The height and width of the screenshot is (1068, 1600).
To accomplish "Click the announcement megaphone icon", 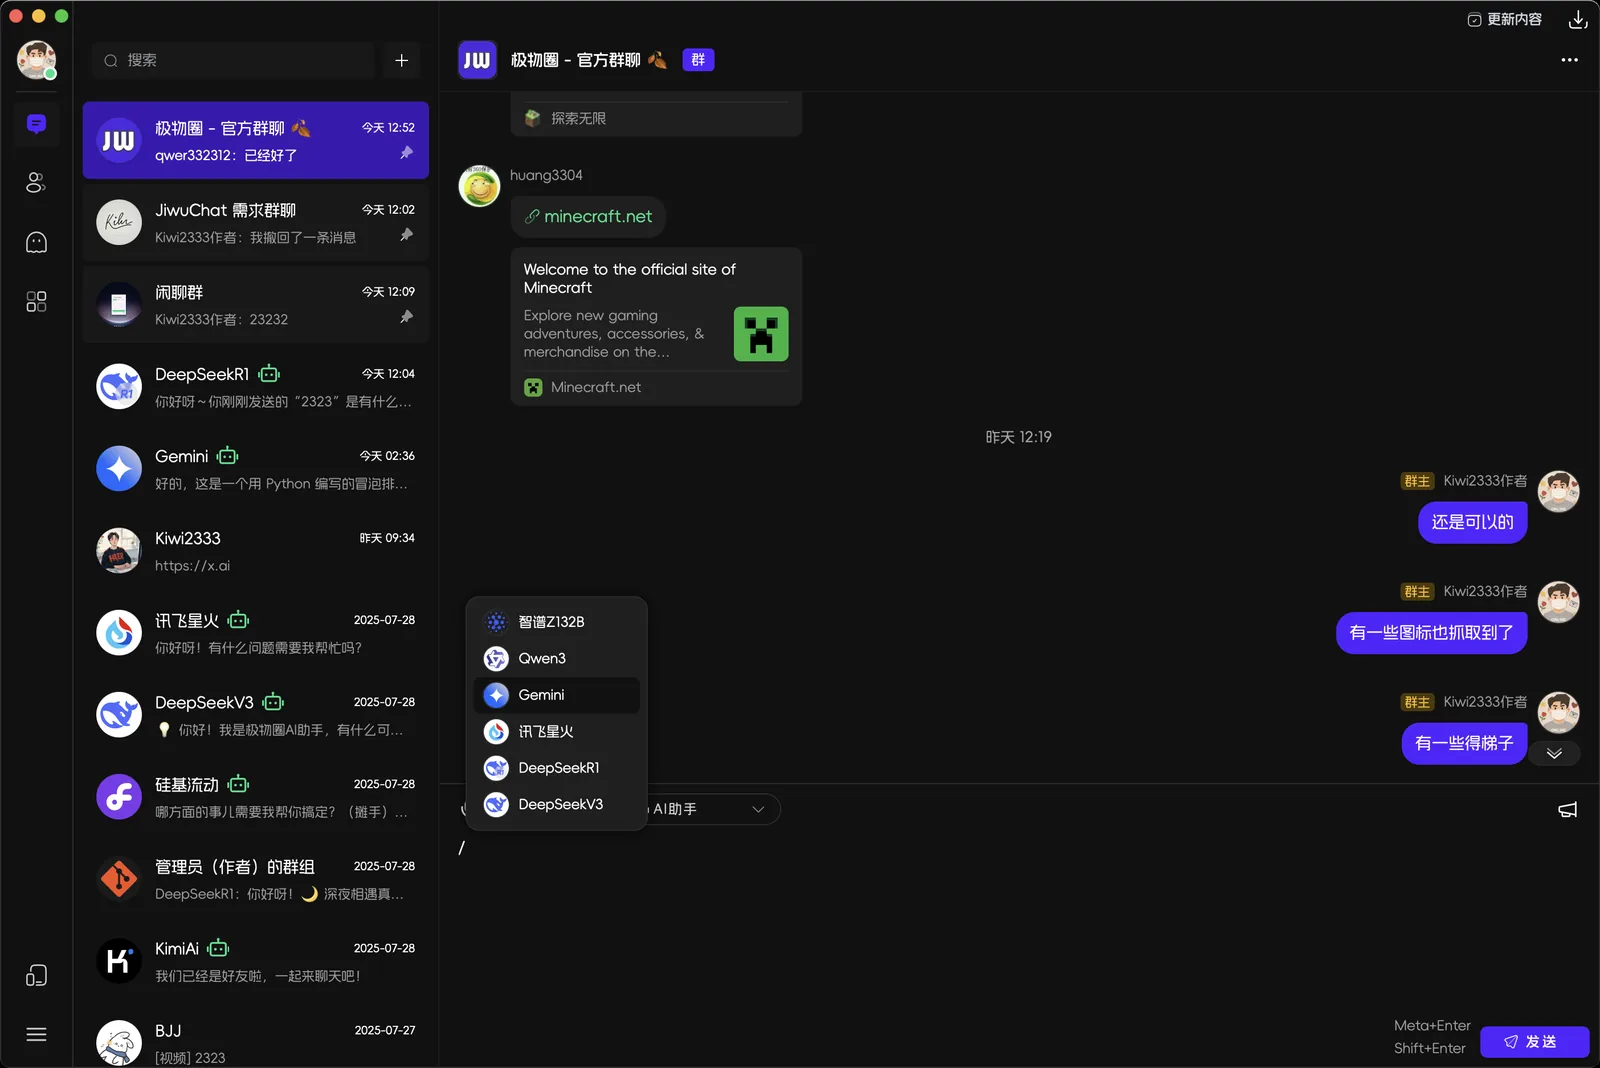I will [1567, 809].
